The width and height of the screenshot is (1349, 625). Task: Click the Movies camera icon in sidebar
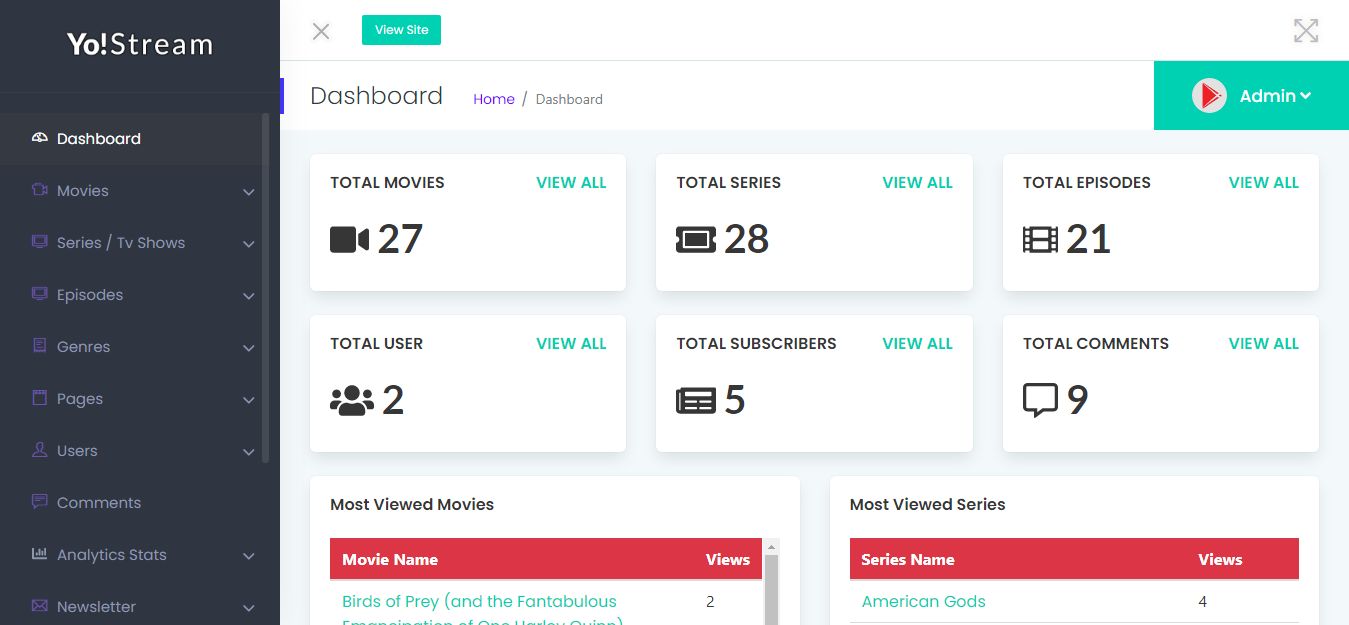click(40, 190)
